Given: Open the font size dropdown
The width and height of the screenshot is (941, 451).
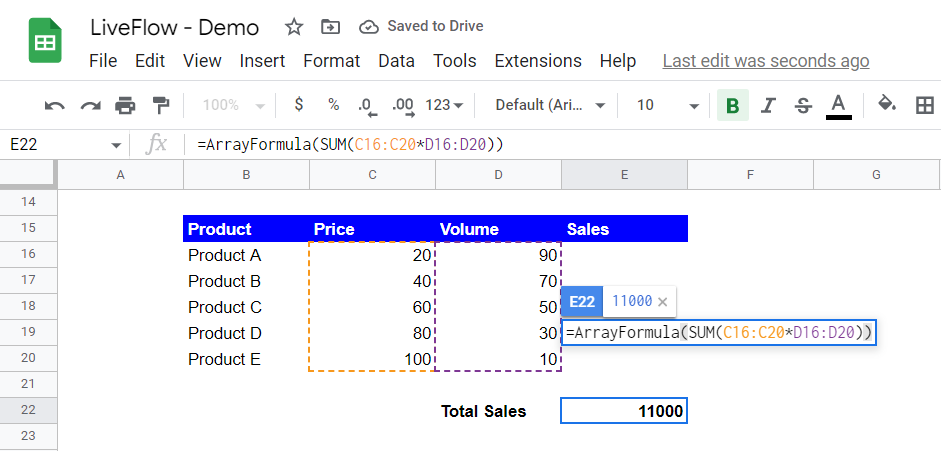Looking at the screenshot, I should (668, 105).
